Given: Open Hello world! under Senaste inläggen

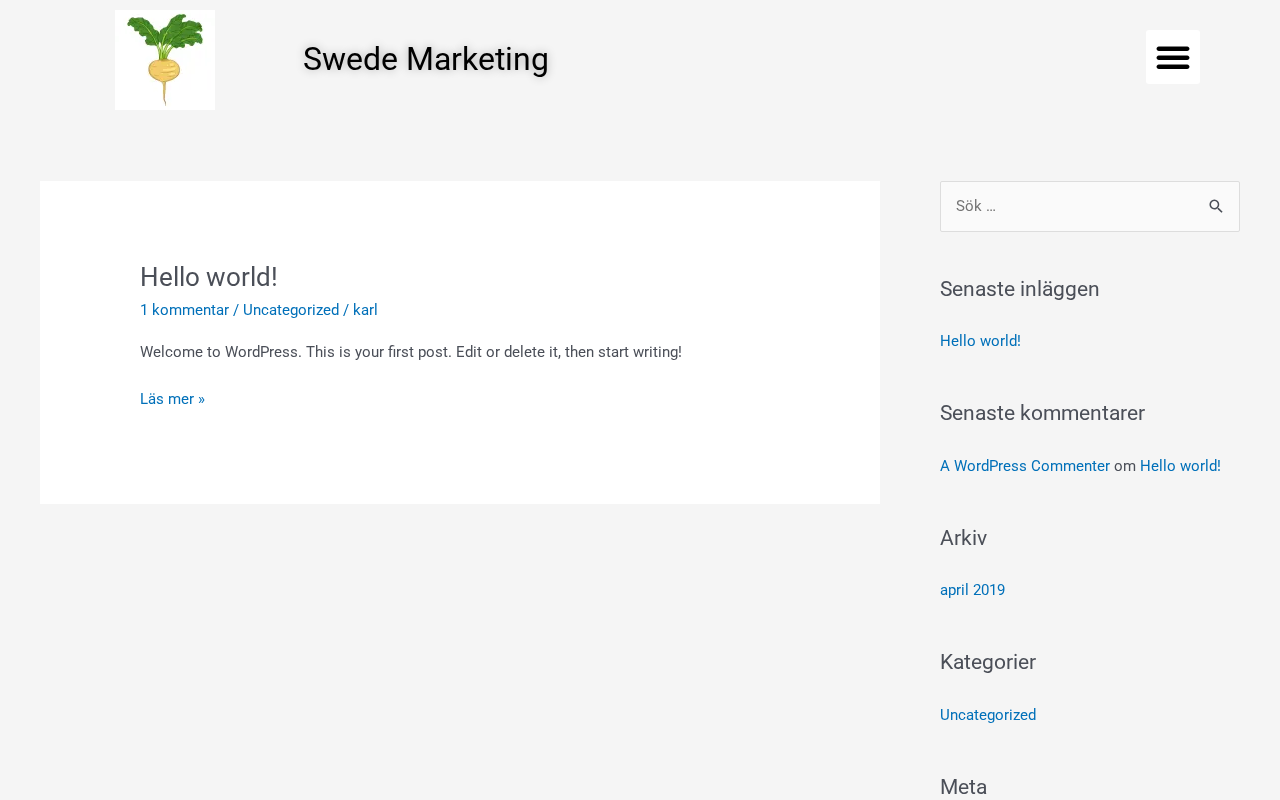Looking at the screenshot, I should (980, 341).
